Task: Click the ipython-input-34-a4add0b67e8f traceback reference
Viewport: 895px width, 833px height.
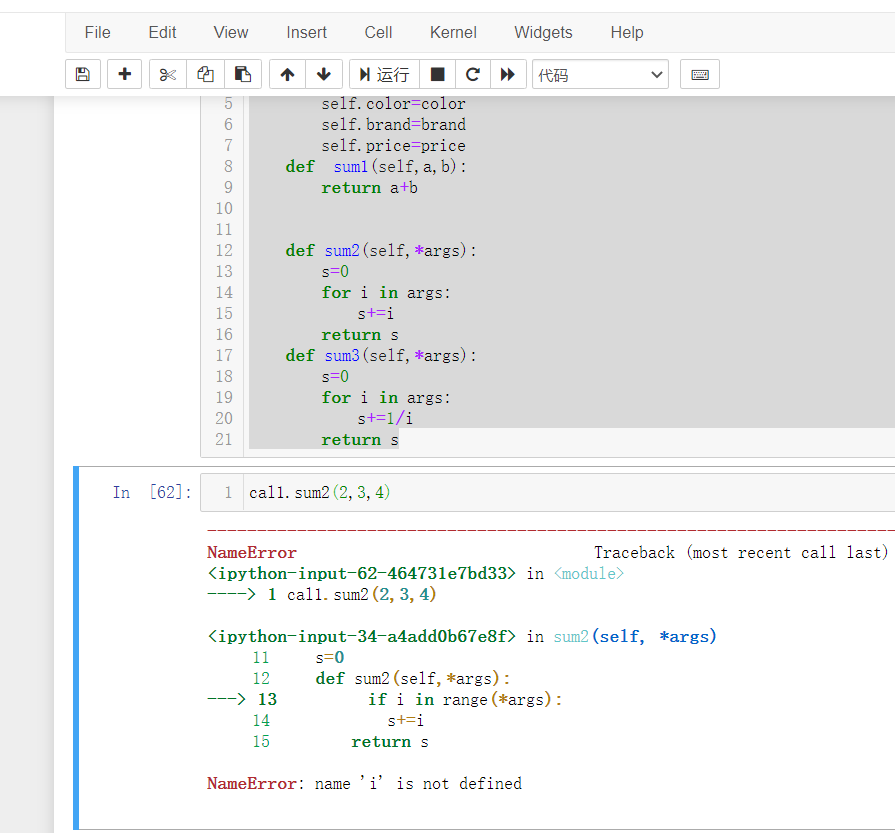Action: pos(361,636)
